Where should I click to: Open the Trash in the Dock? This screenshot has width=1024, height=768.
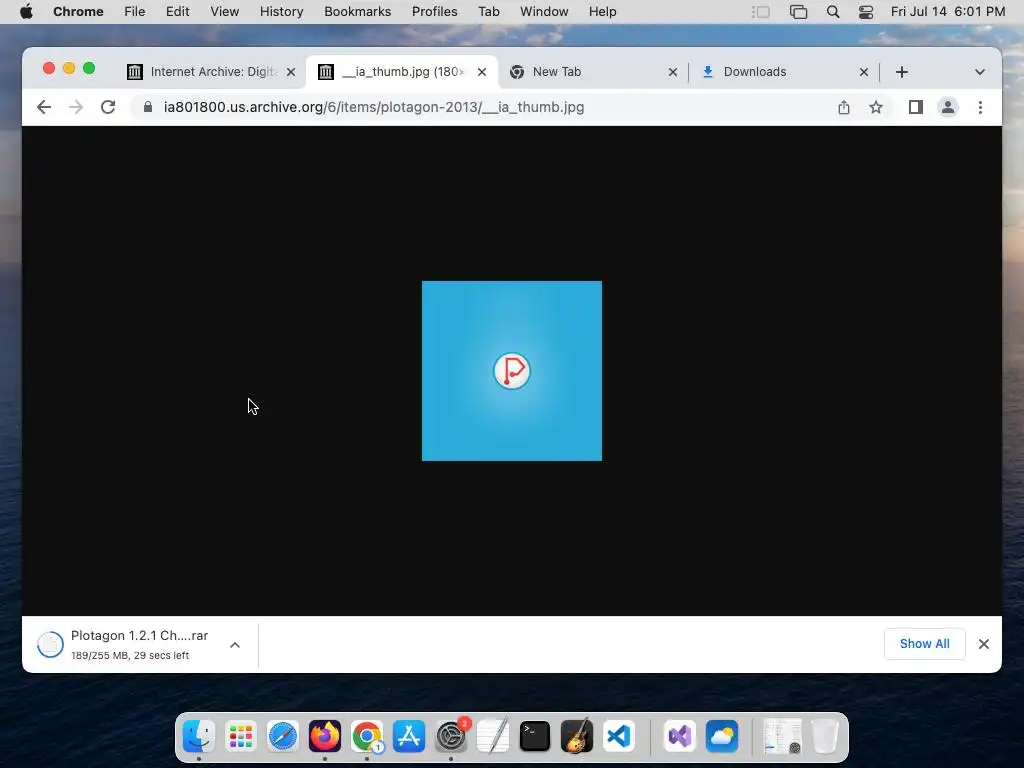click(x=825, y=737)
